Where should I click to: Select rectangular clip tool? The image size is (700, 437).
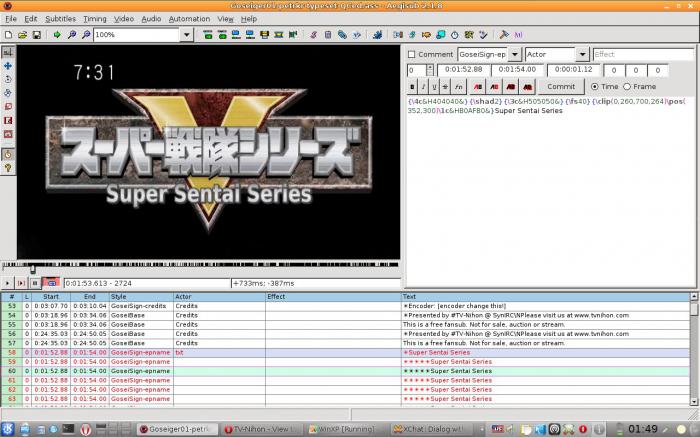click(x=8, y=120)
